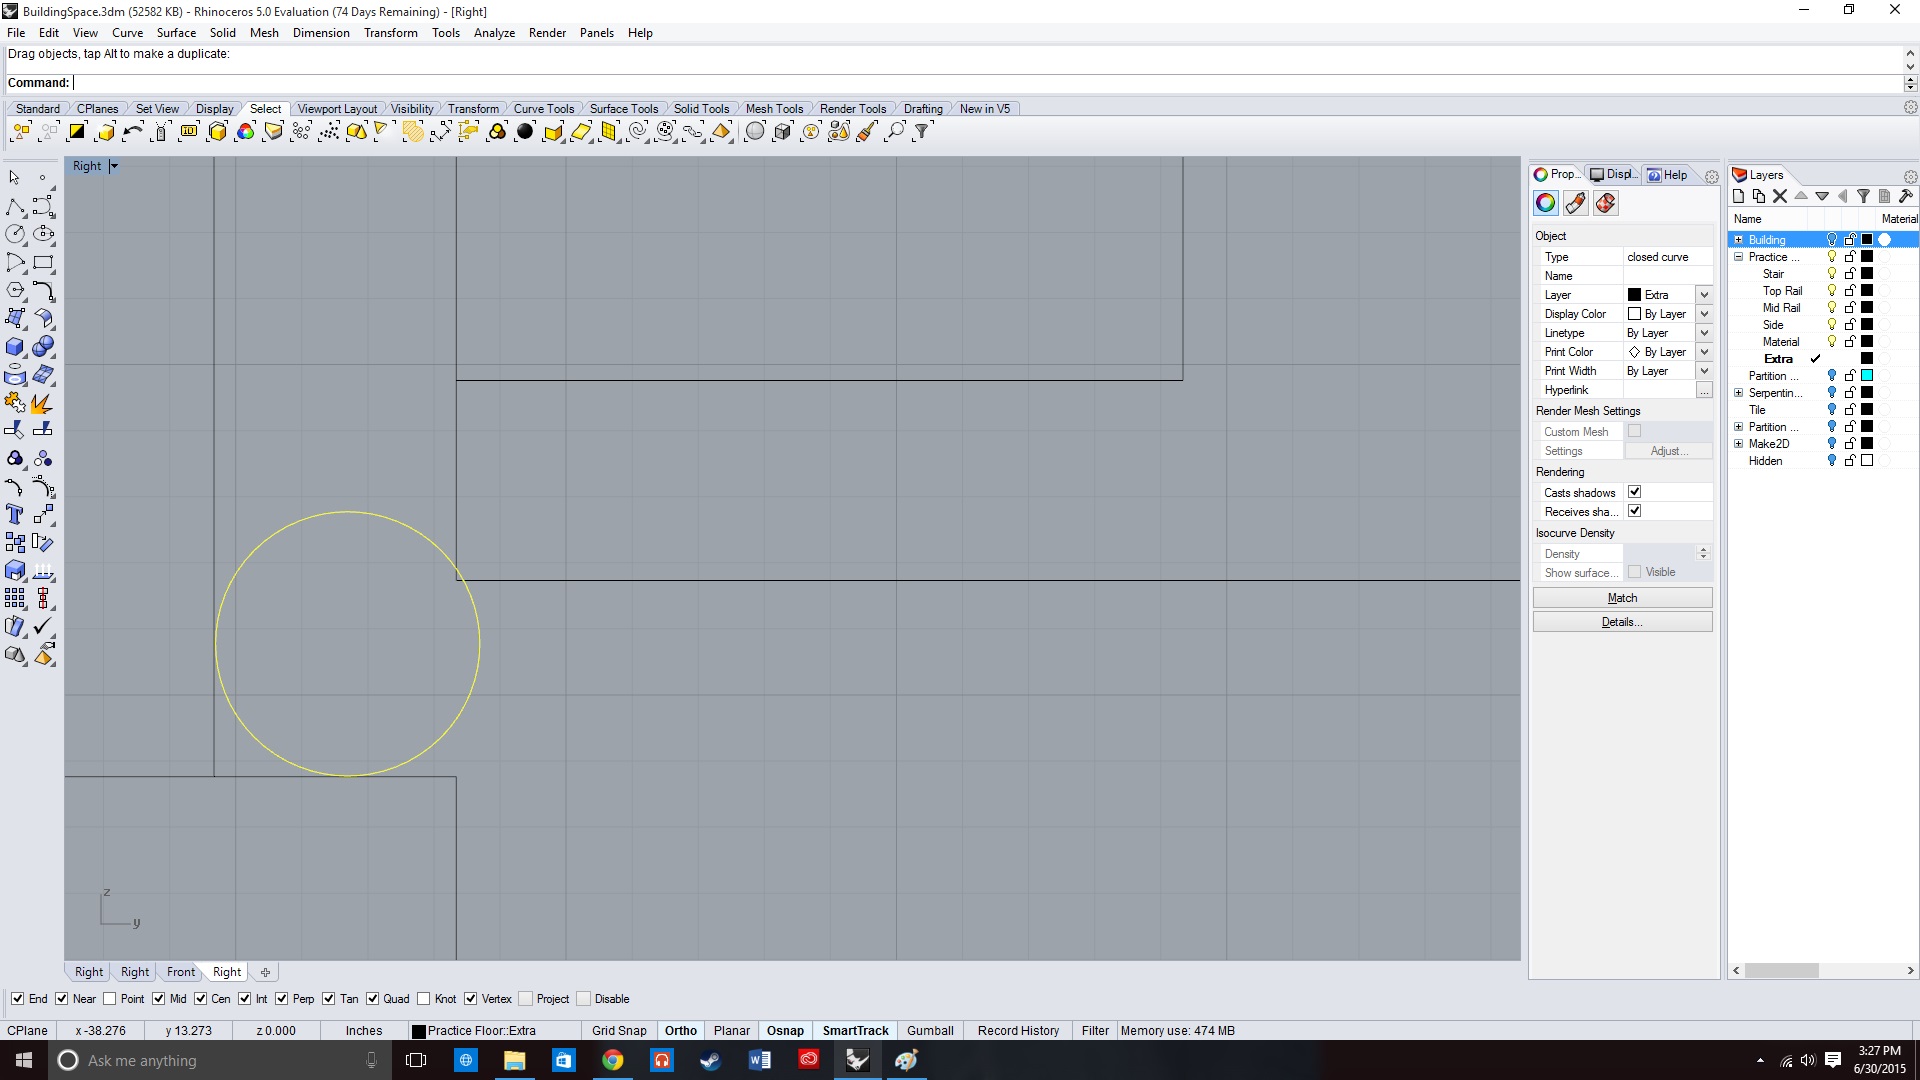Disable the Casts shadows checkbox
This screenshot has width=1920, height=1080.
pyautogui.click(x=1634, y=492)
